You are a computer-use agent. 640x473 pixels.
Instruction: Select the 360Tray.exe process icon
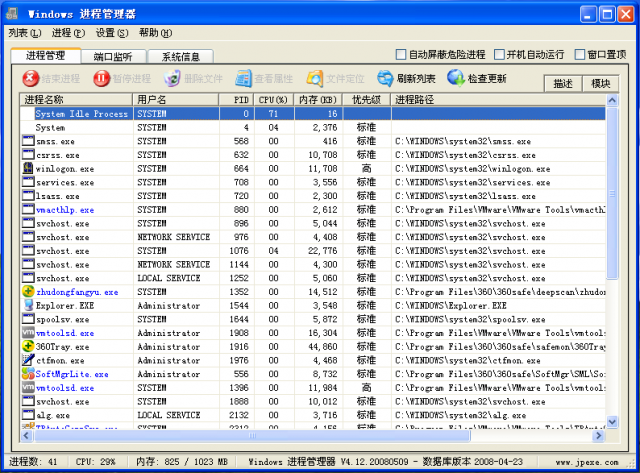pos(28,346)
